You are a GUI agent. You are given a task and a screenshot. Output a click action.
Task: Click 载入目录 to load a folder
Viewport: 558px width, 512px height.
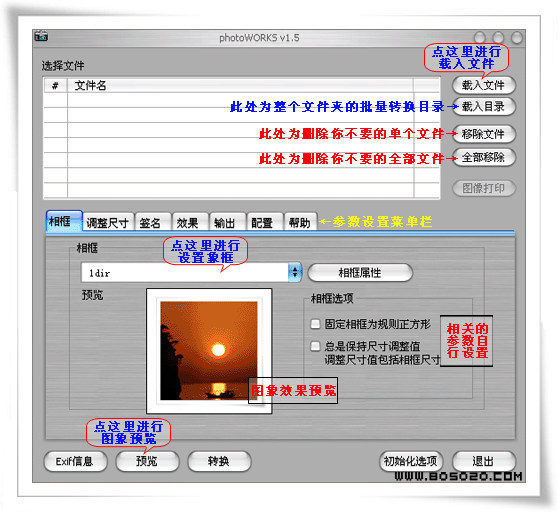pyautogui.click(x=483, y=106)
